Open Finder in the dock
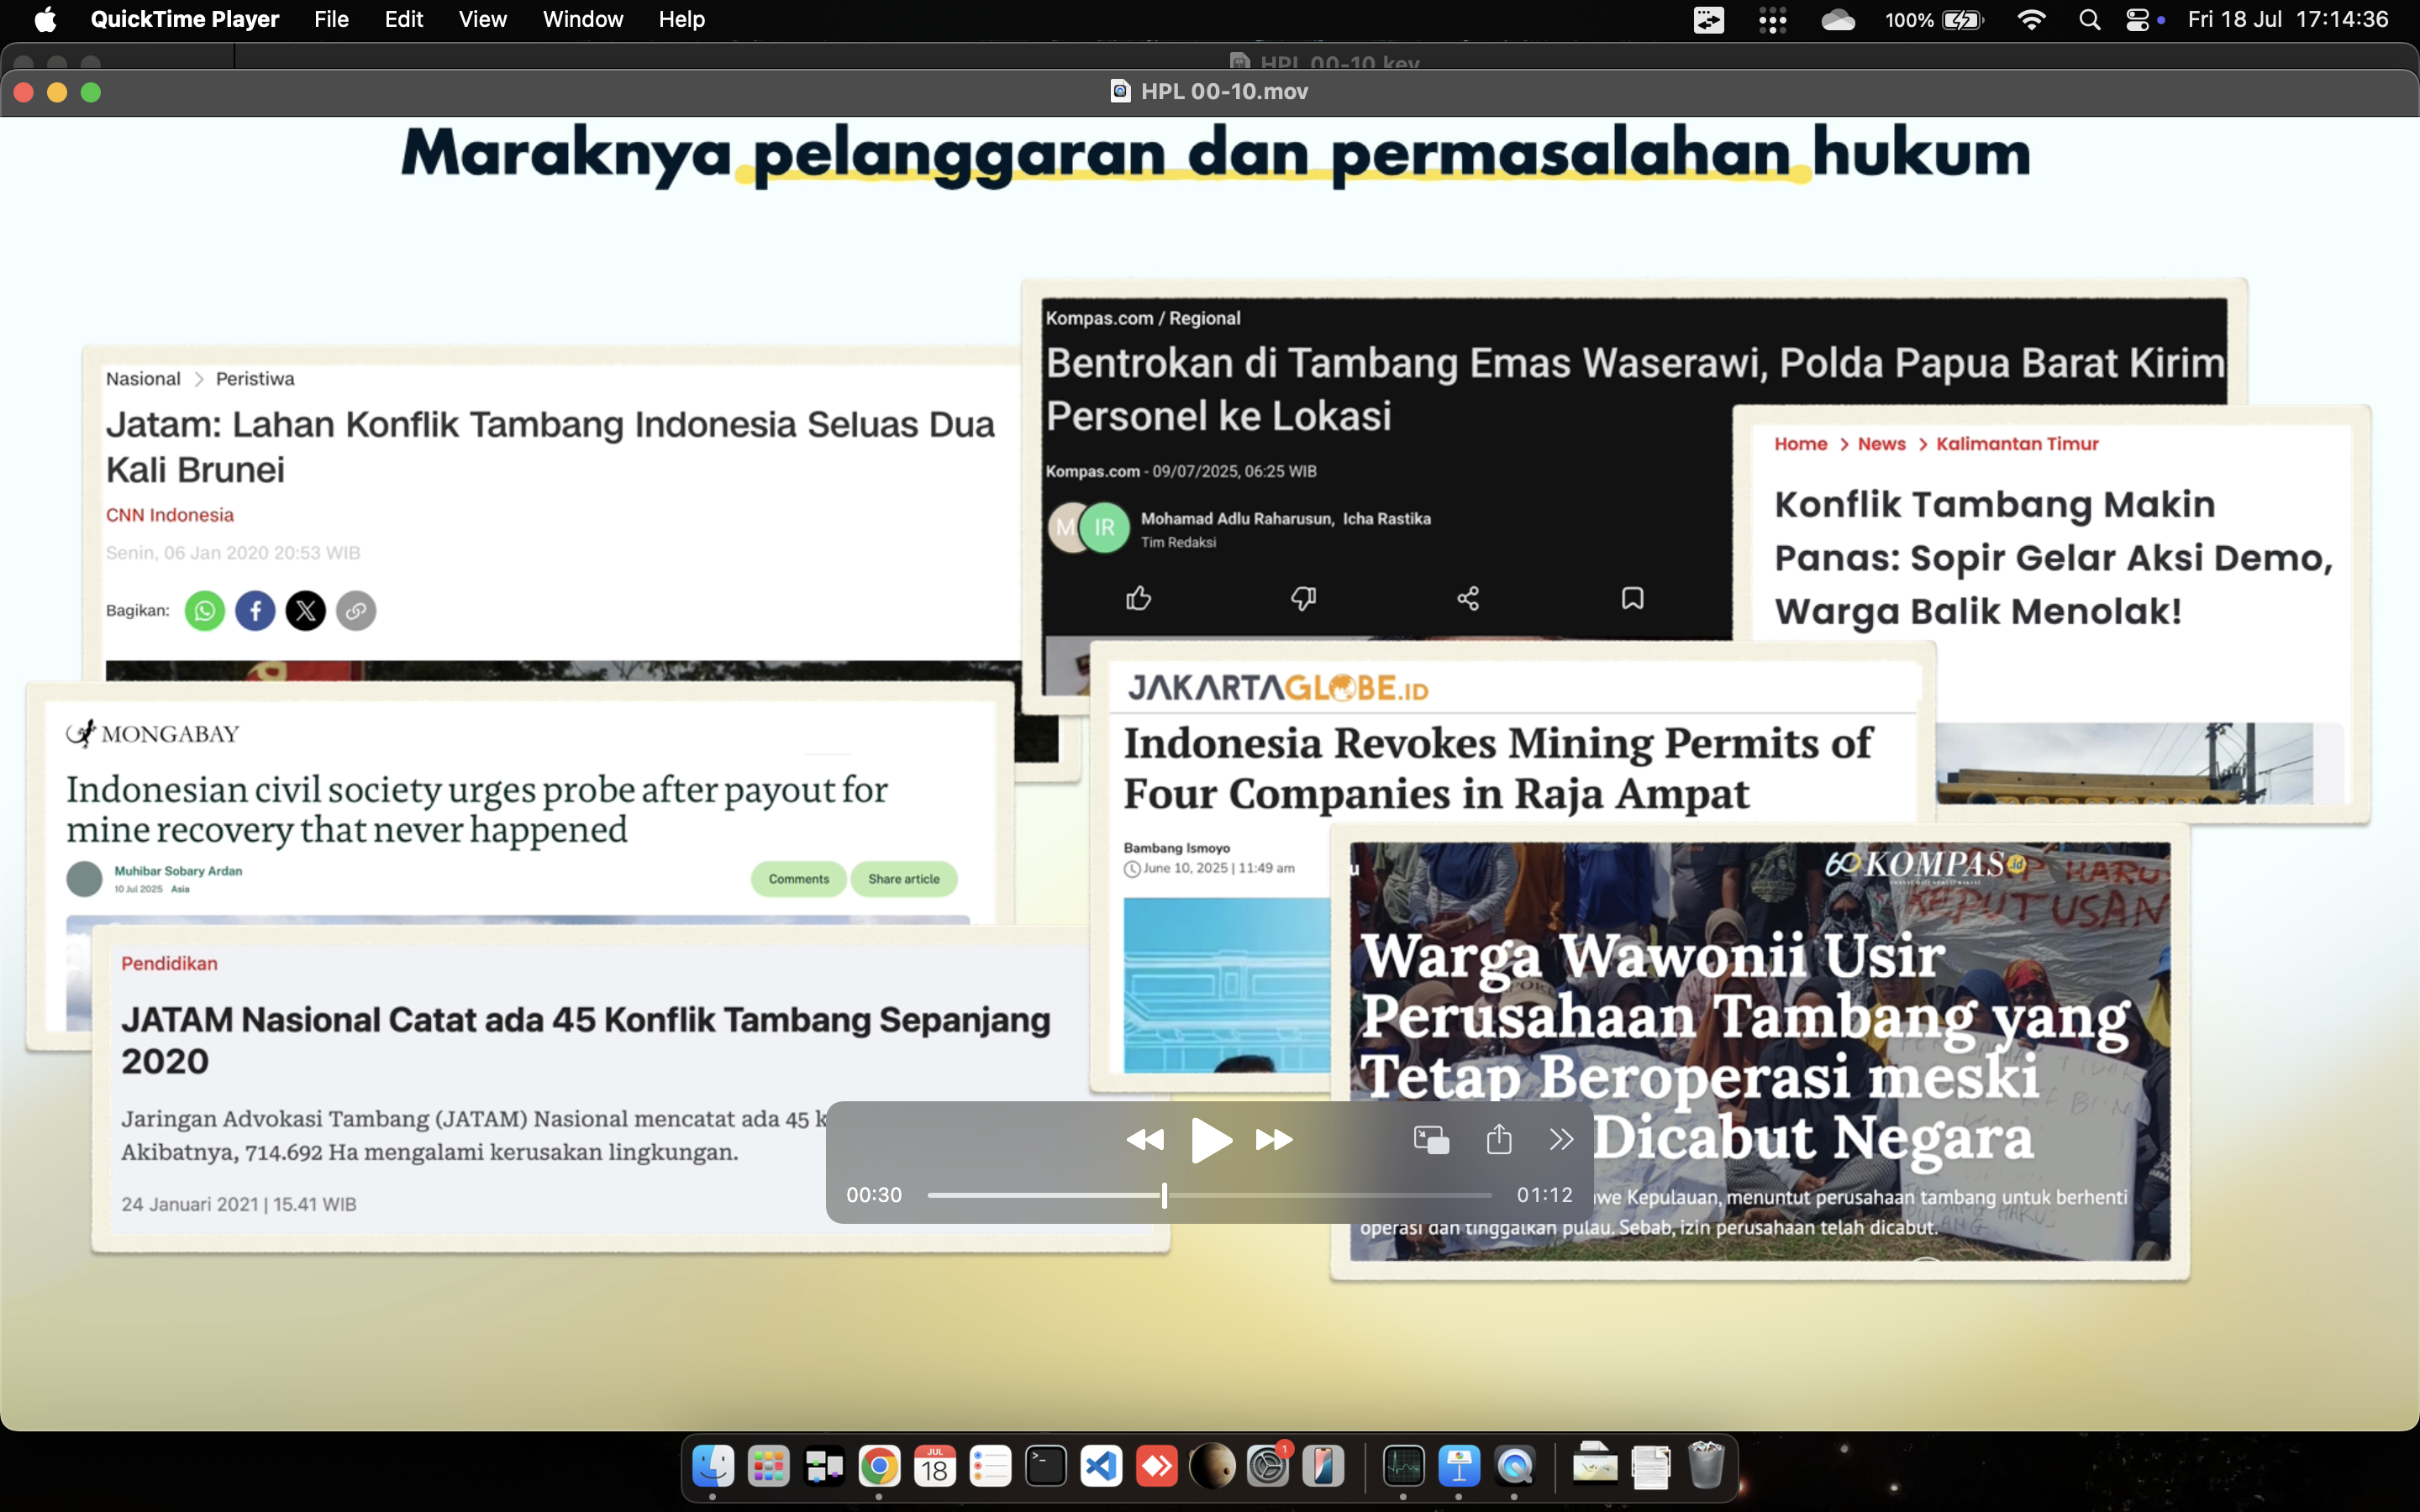Viewport: 2420px width, 1512px height. (713, 1467)
